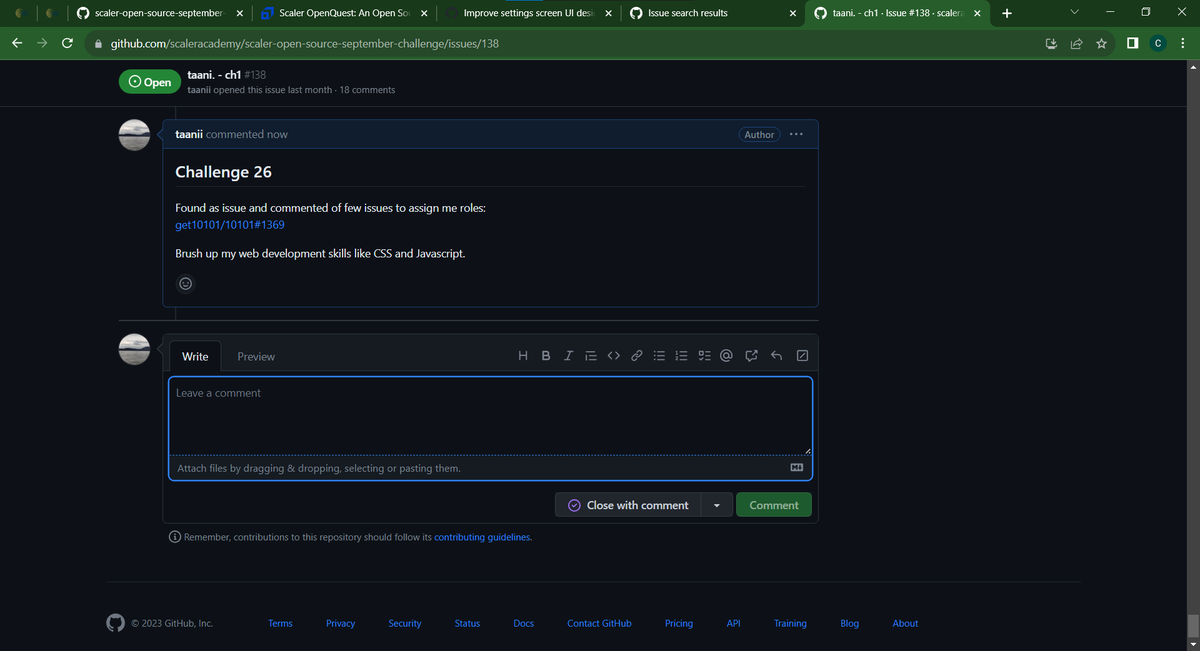This screenshot has width=1200, height=651.
Task: Toggle the browser side panel
Action: [x=1132, y=44]
